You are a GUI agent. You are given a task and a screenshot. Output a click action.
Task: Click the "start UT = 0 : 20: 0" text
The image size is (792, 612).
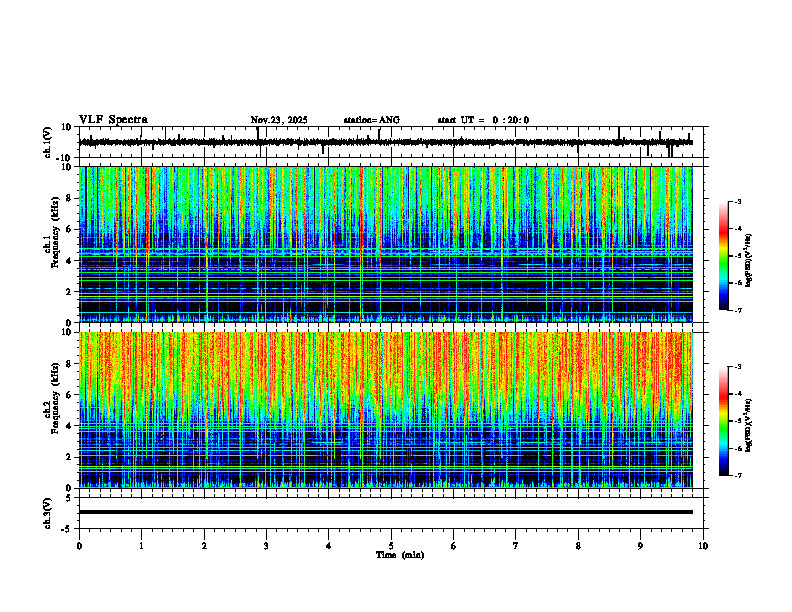(x=483, y=120)
